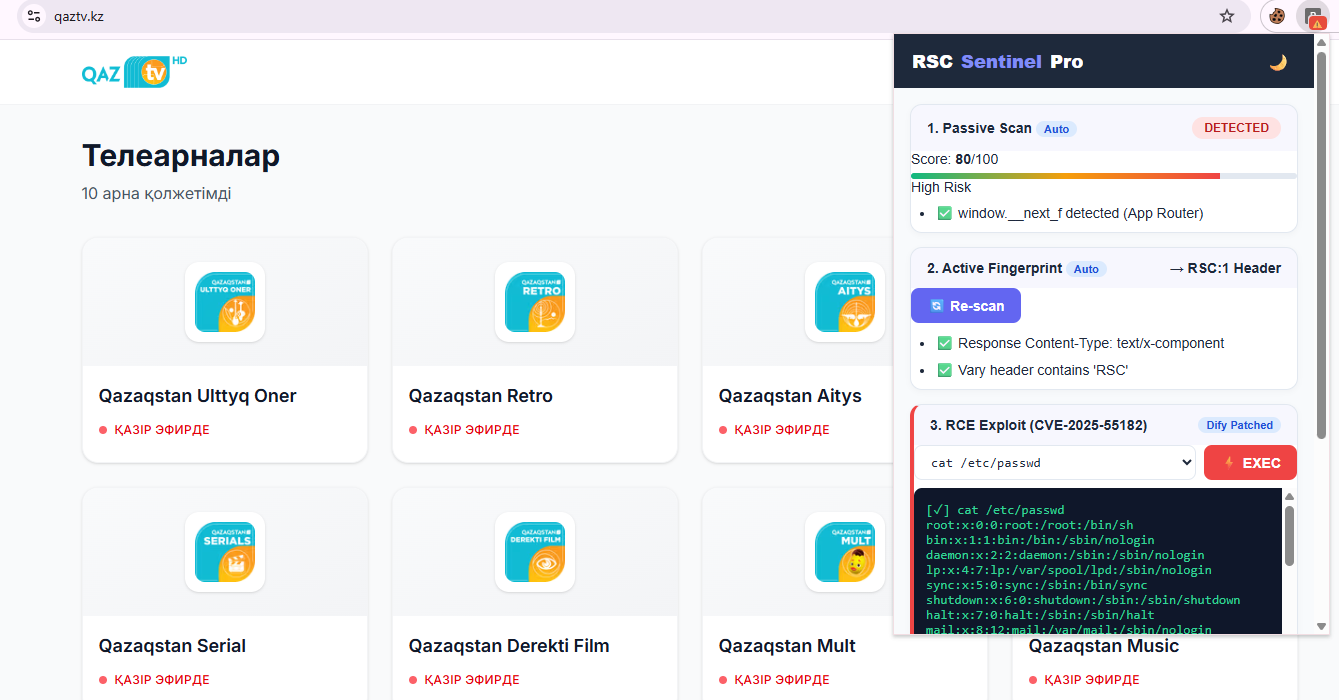The width and height of the screenshot is (1339, 700).
Task: Click the Qazaqstan Aitys channel logo
Action: (845, 302)
